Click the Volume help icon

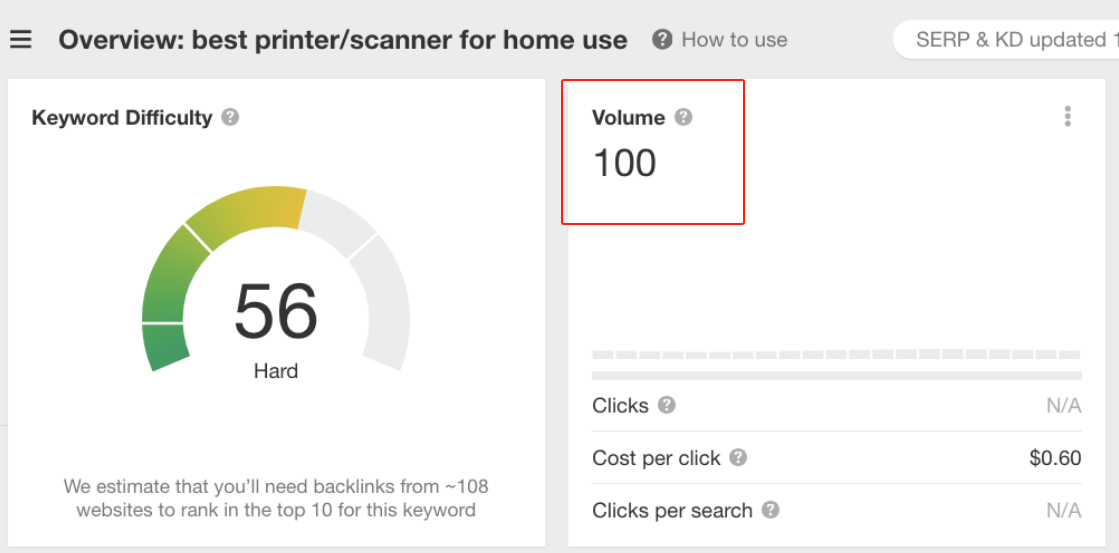click(683, 117)
